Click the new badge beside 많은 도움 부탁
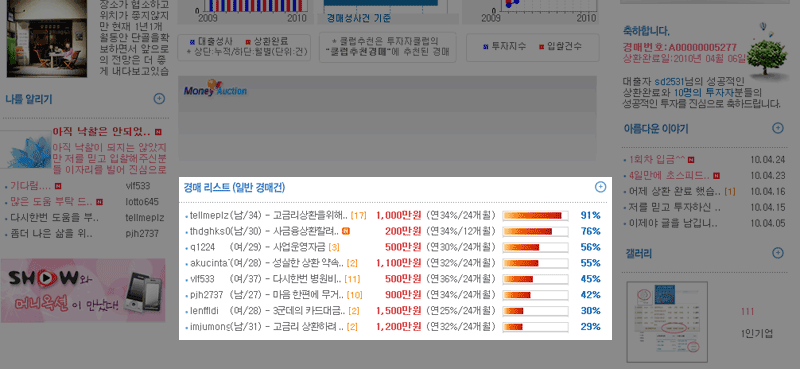This screenshot has width=800, height=369. (99, 202)
